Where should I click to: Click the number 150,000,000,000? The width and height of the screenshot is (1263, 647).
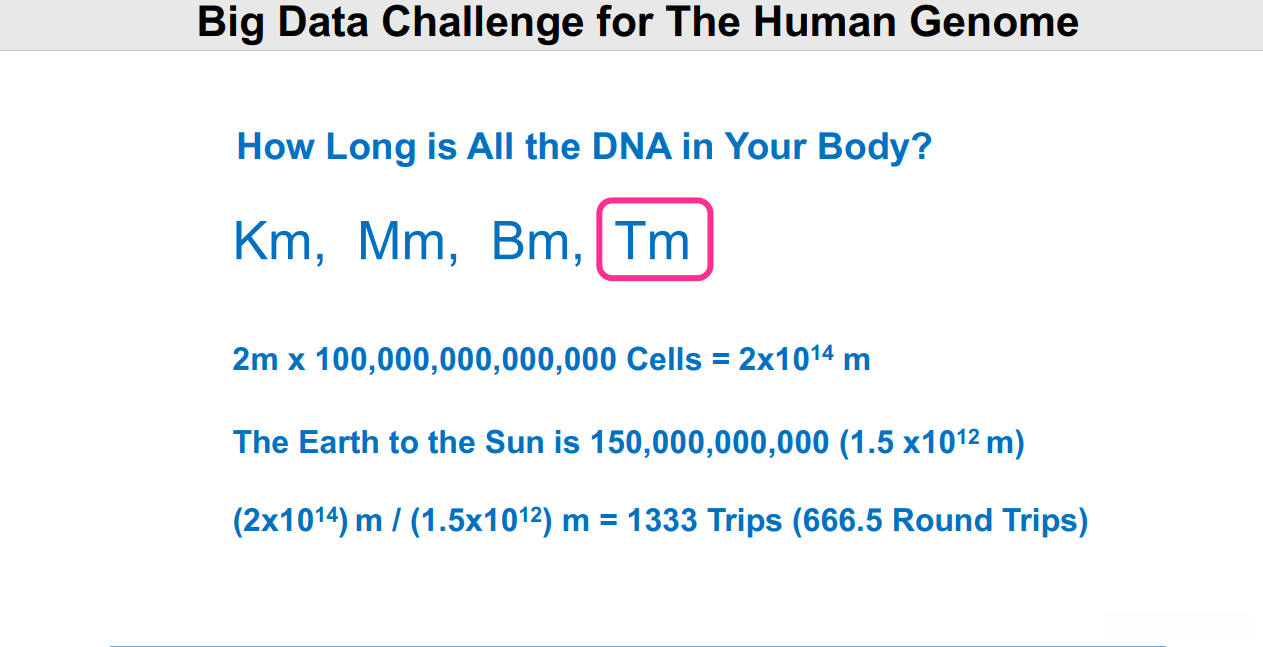710,442
